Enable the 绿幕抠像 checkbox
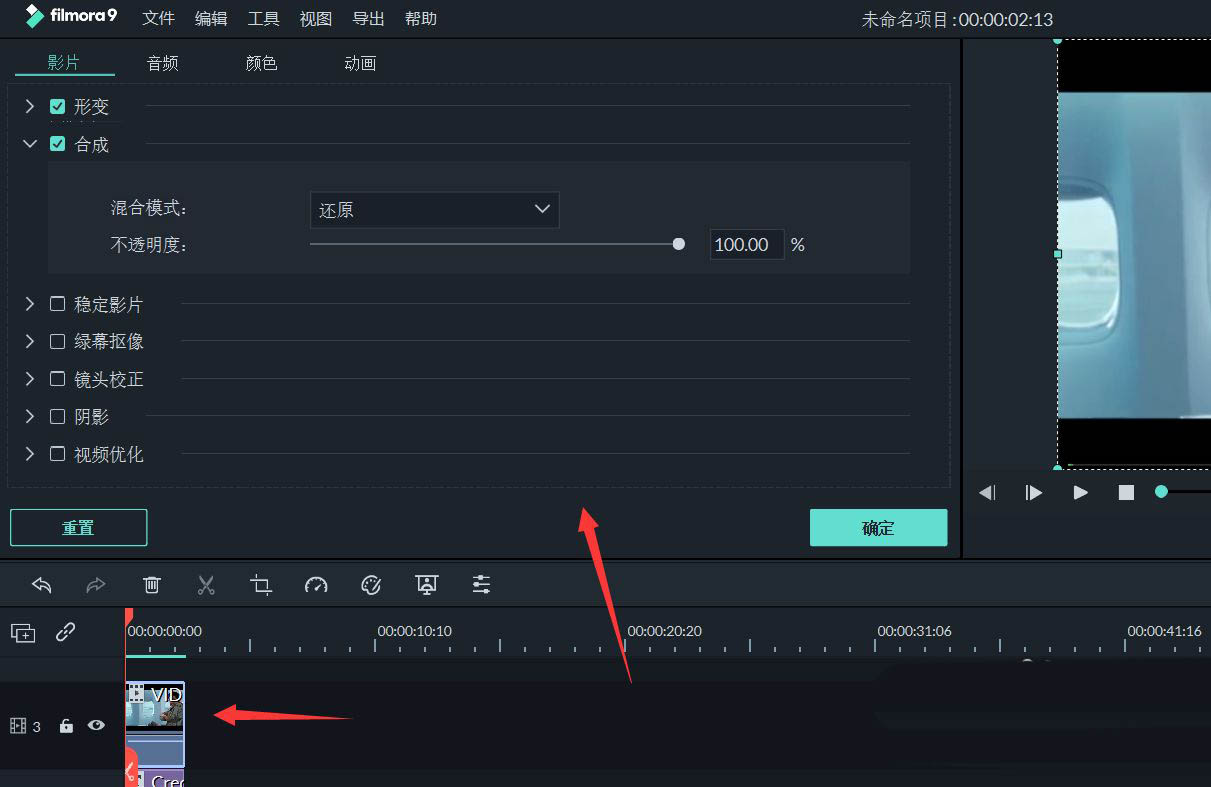This screenshot has width=1211, height=787. pyautogui.click(x=58, y=341)
